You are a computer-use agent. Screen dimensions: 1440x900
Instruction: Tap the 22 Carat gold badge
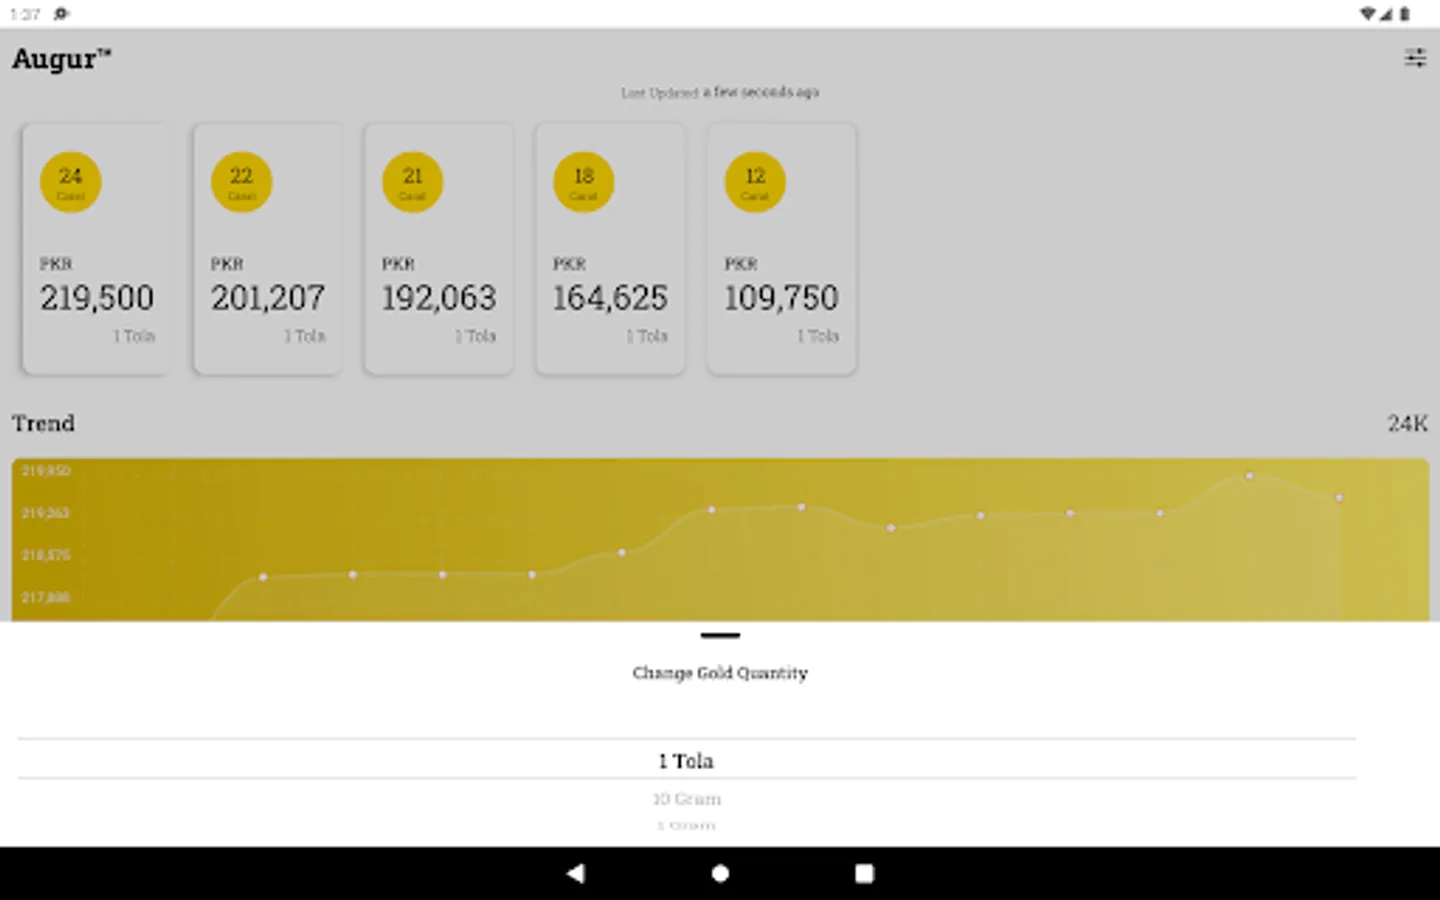[241, 182]
